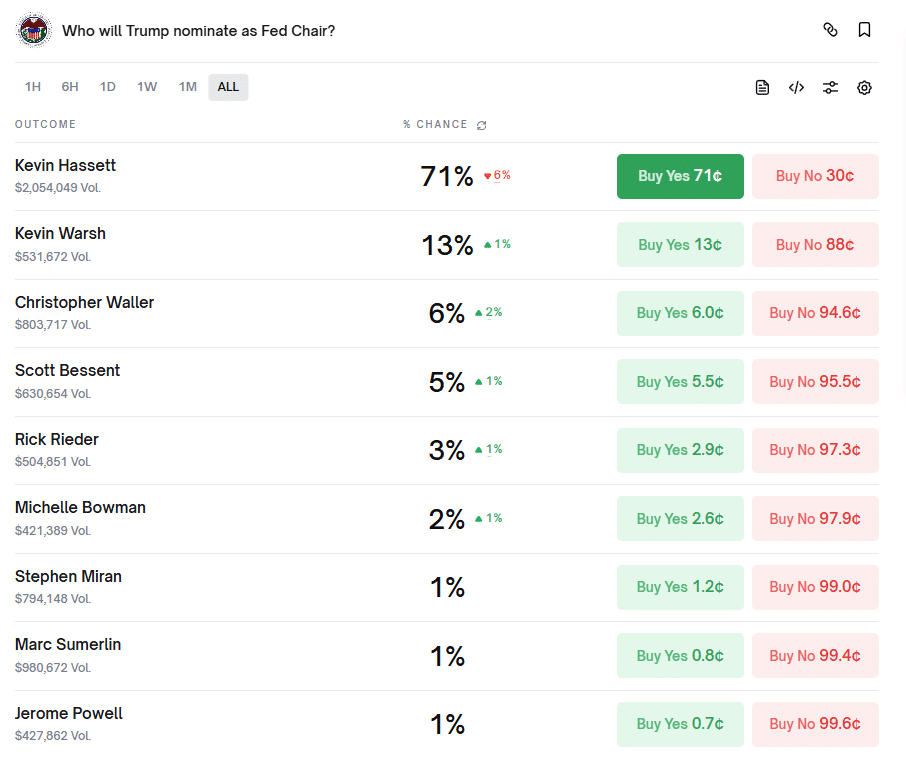Select the 1H time range
This screenshot has height=757, width=906.
[32, 87]
